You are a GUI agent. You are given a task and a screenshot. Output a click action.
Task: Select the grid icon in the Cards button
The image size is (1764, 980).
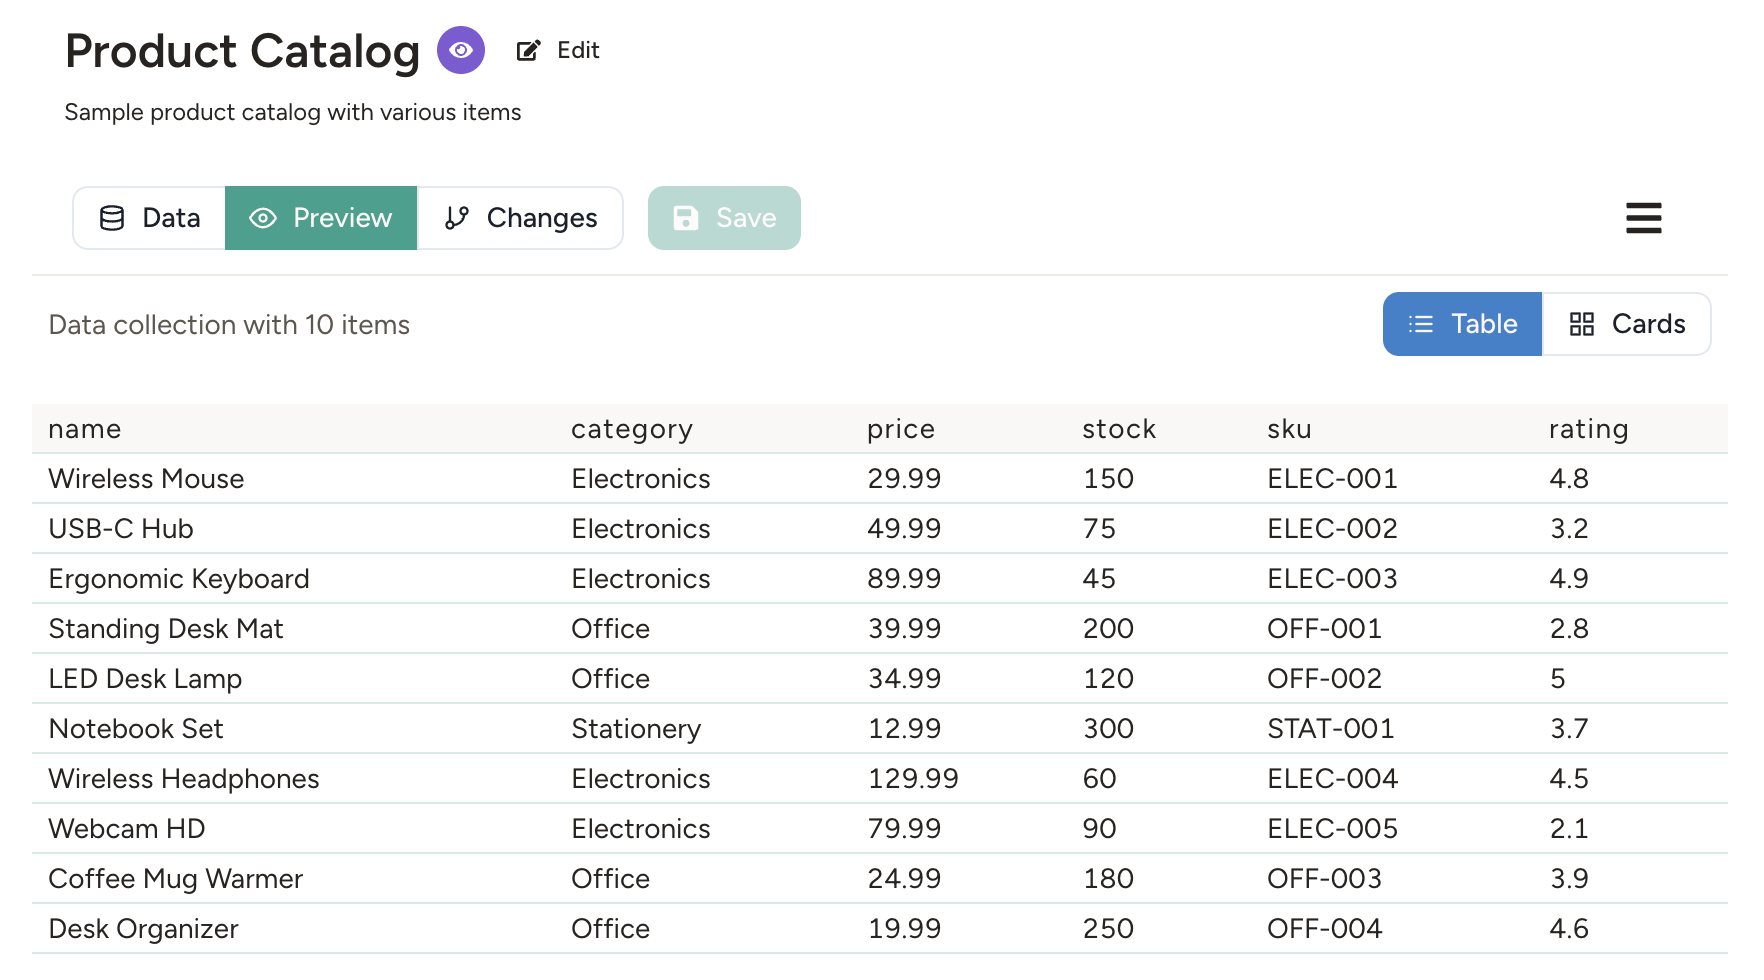(x=1582, y=324)
